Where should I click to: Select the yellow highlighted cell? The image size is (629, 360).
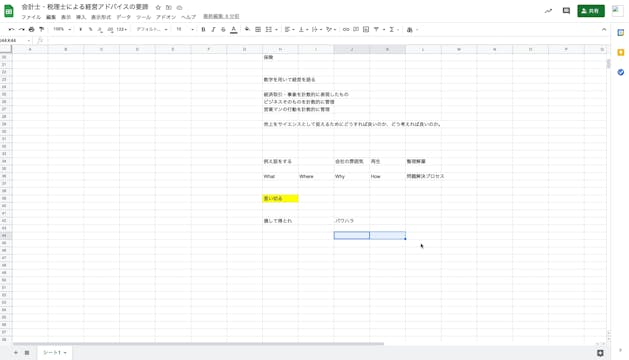(x=280, y=198)
